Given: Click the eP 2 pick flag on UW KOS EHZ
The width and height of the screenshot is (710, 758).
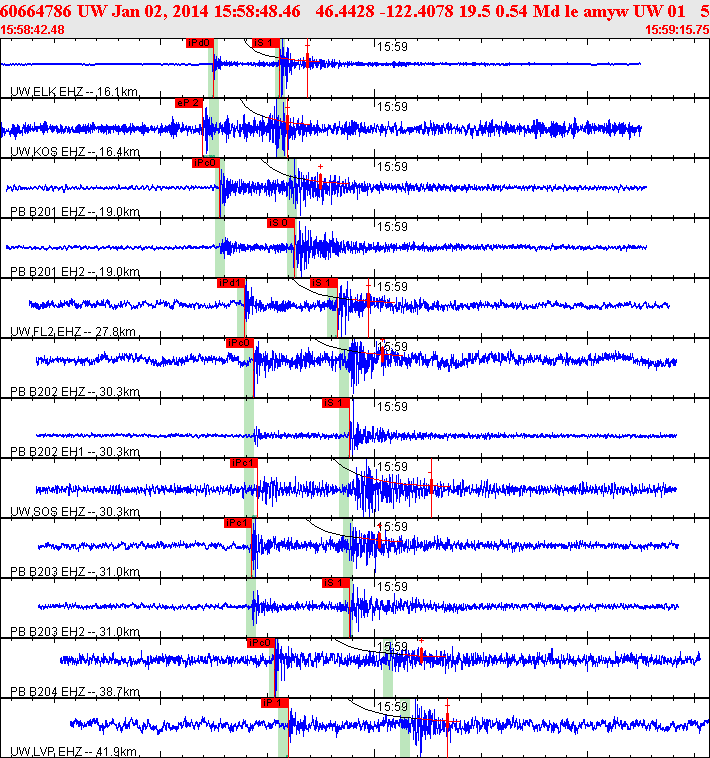Looking at the screenshot, I should click(x=188, y=103).
